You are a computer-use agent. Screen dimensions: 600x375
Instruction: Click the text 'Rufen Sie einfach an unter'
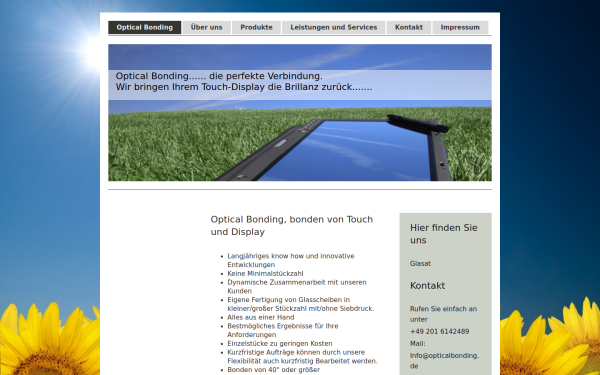[x=443, y=314]
